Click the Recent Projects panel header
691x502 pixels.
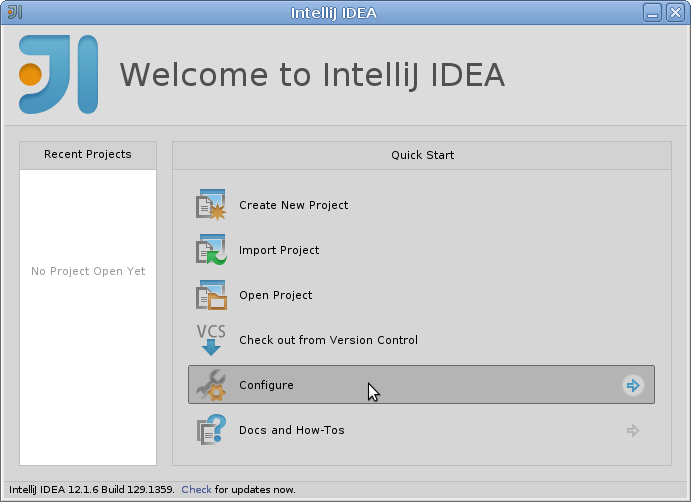click(x=88, y=155)
